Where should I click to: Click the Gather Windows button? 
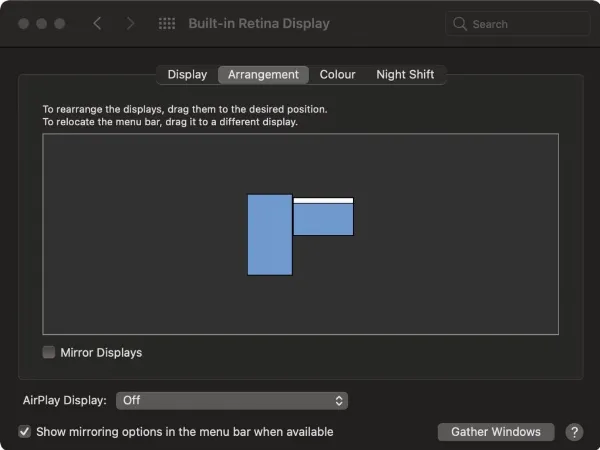pos(496,432)
